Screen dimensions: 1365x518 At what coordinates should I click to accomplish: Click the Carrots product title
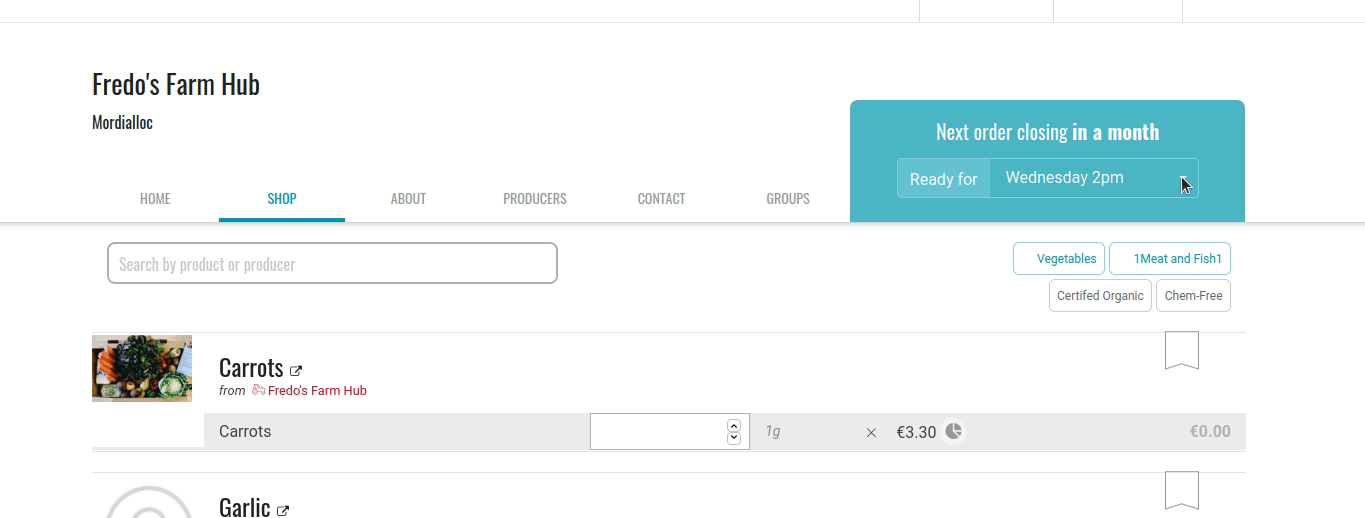coord(251,368)
